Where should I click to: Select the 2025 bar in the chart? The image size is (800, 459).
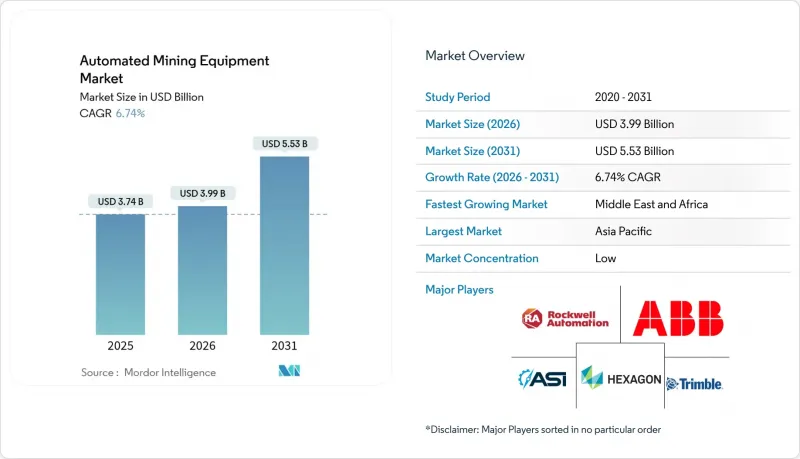tap(120, 273)
